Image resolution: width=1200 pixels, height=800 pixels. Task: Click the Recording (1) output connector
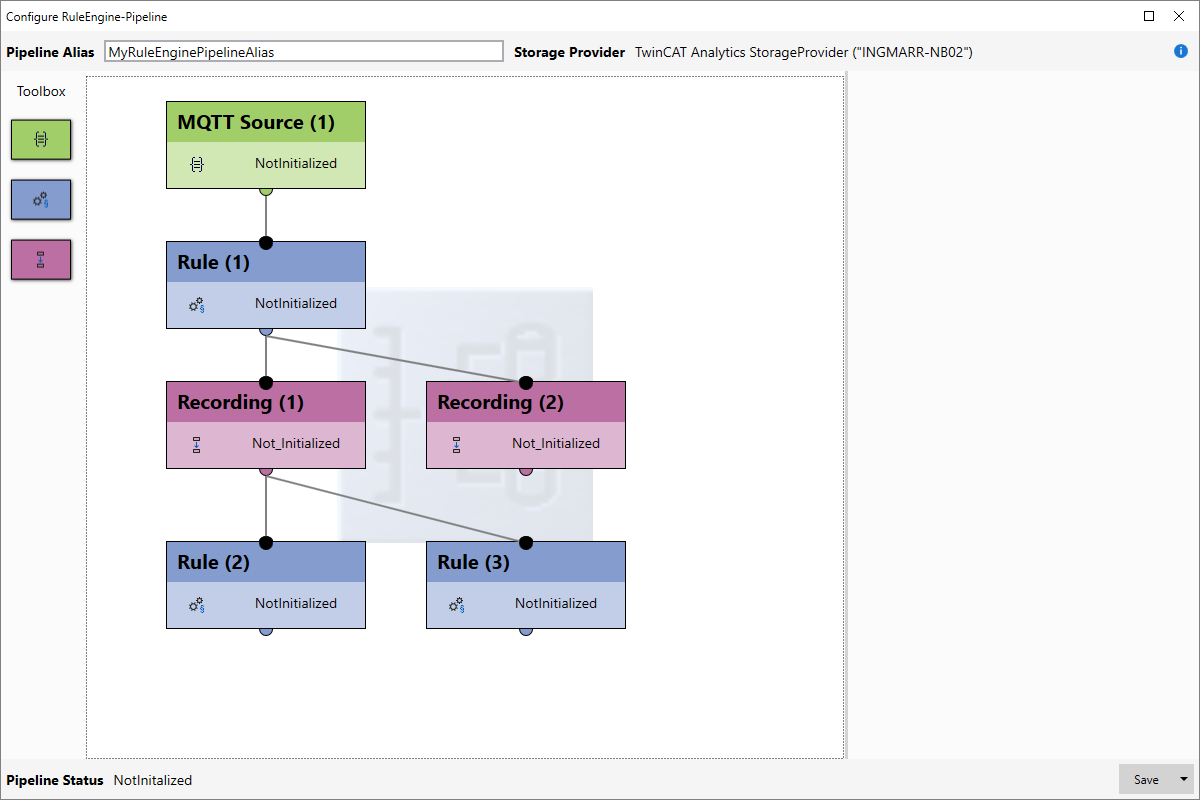coord(266,470)
